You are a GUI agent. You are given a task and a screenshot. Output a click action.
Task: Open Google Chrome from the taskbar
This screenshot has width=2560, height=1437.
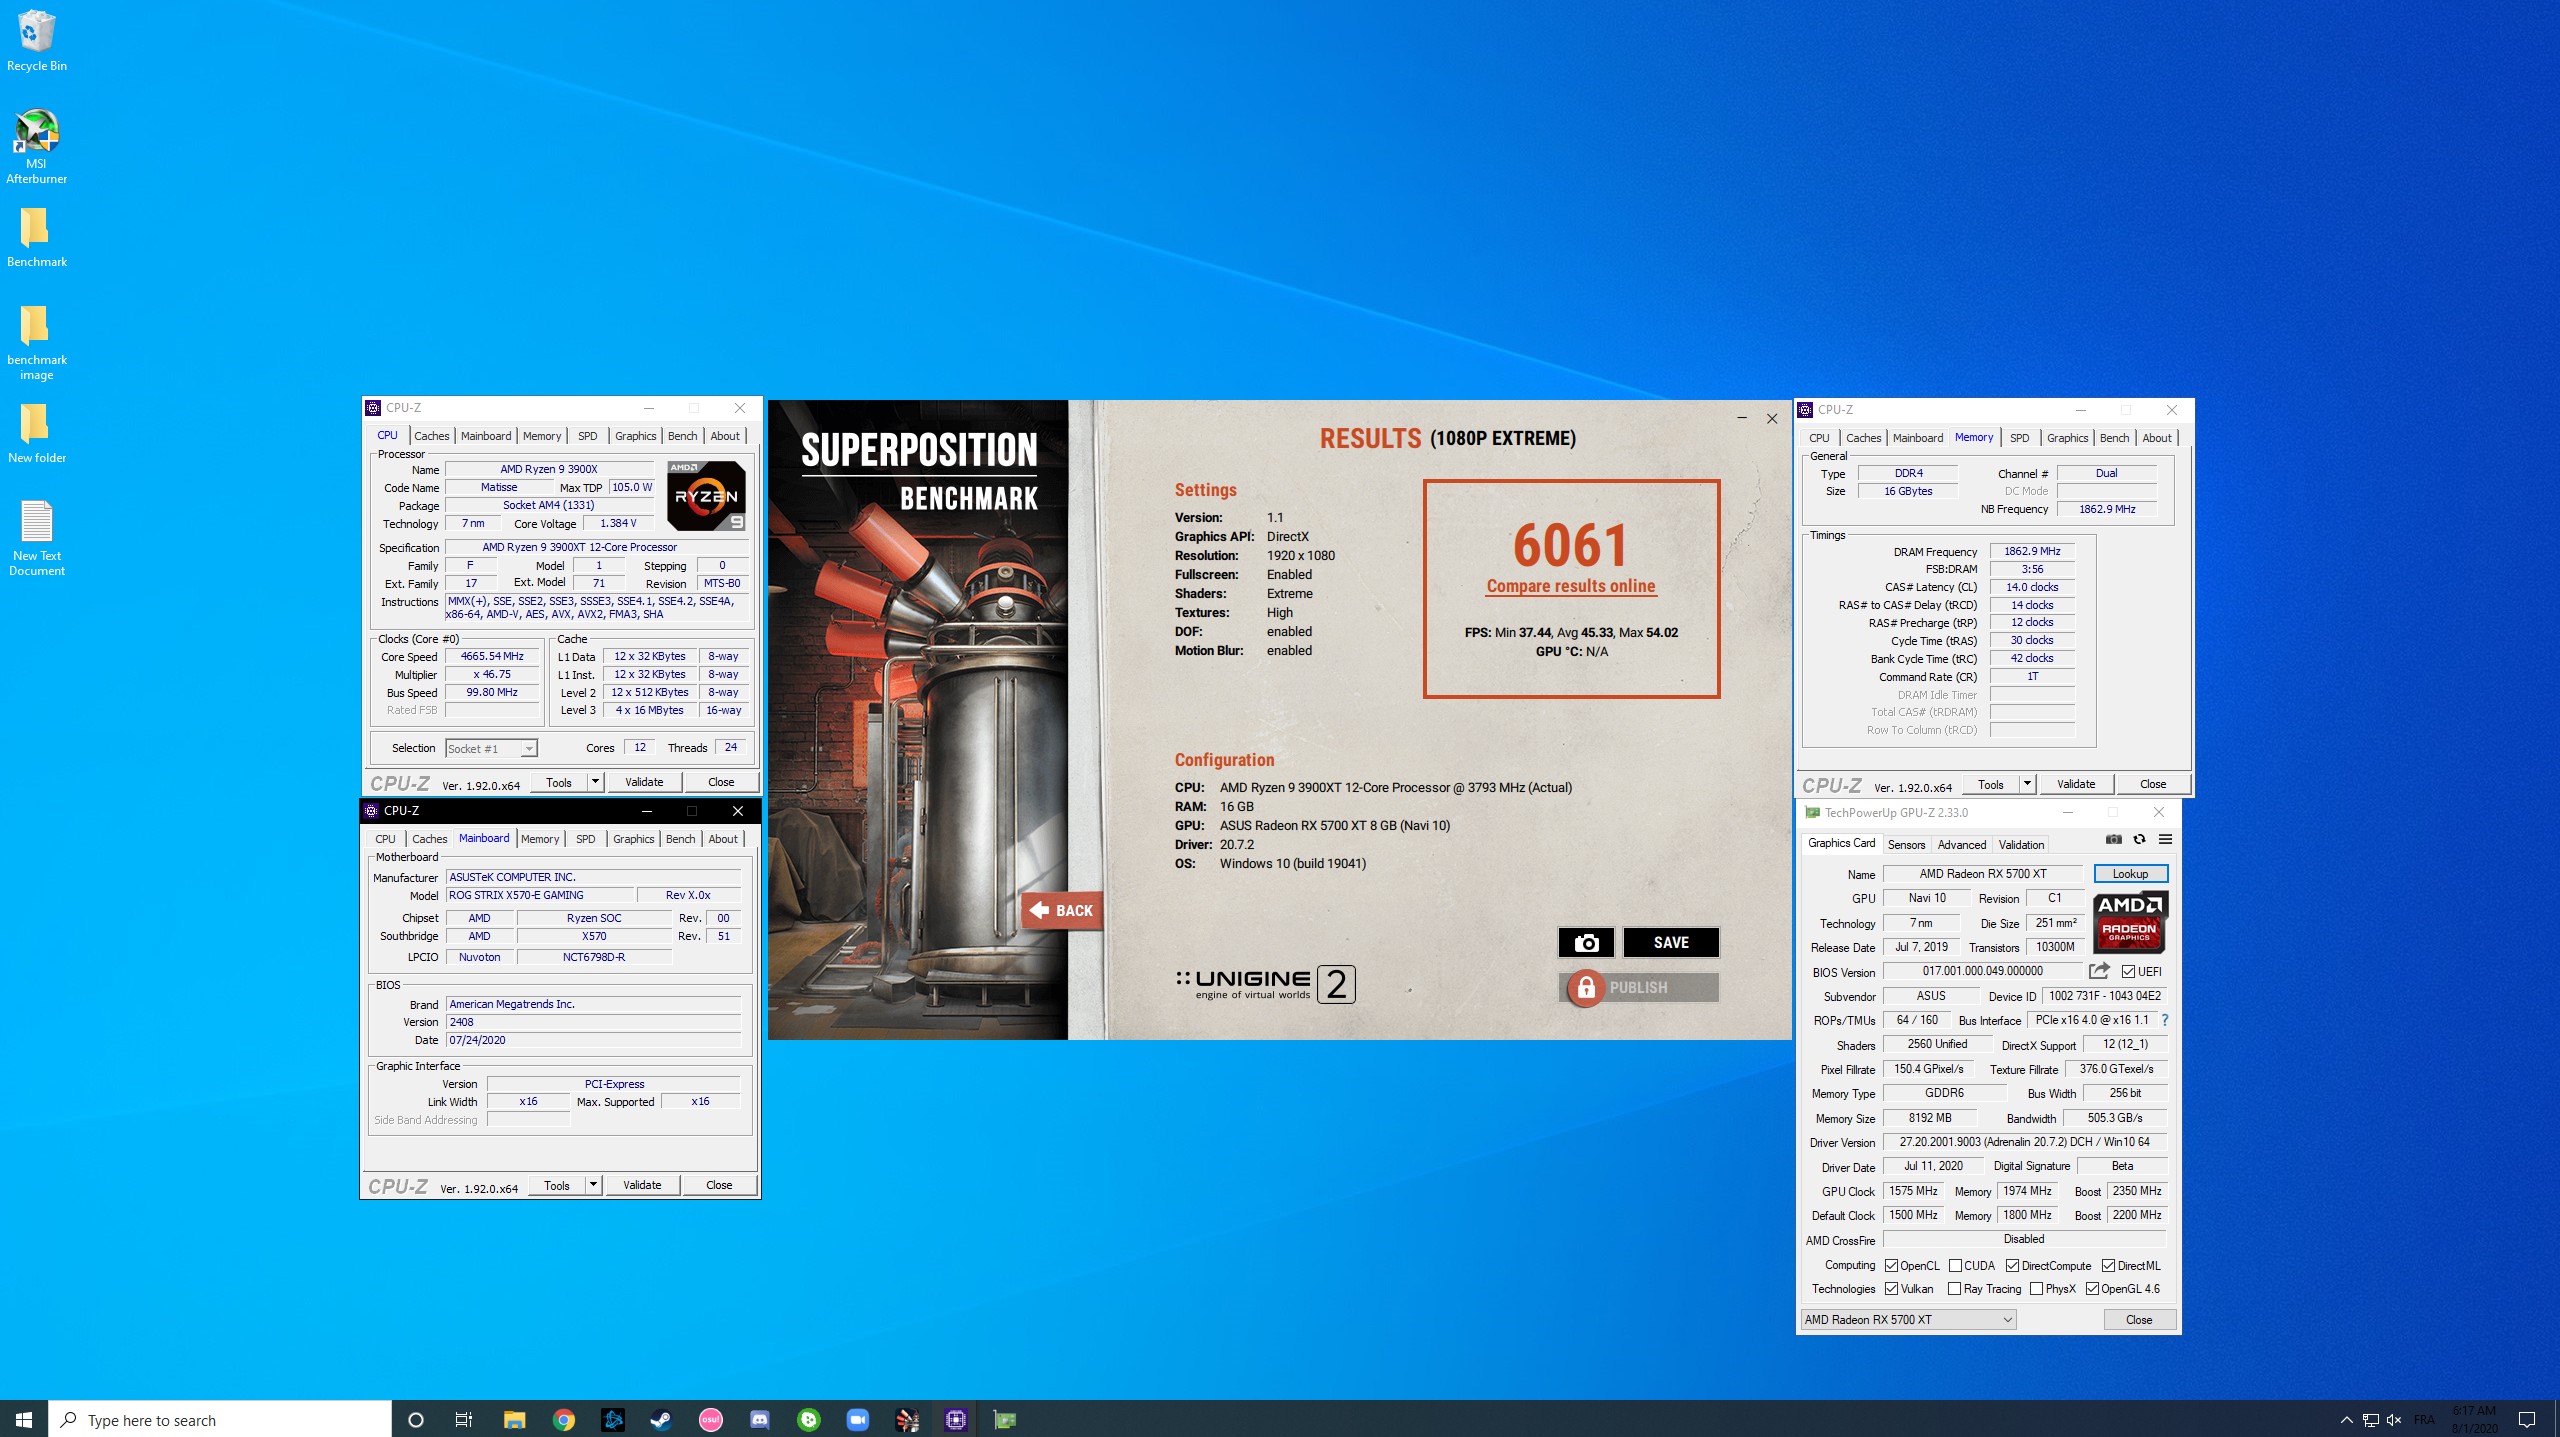point(564,1420)
